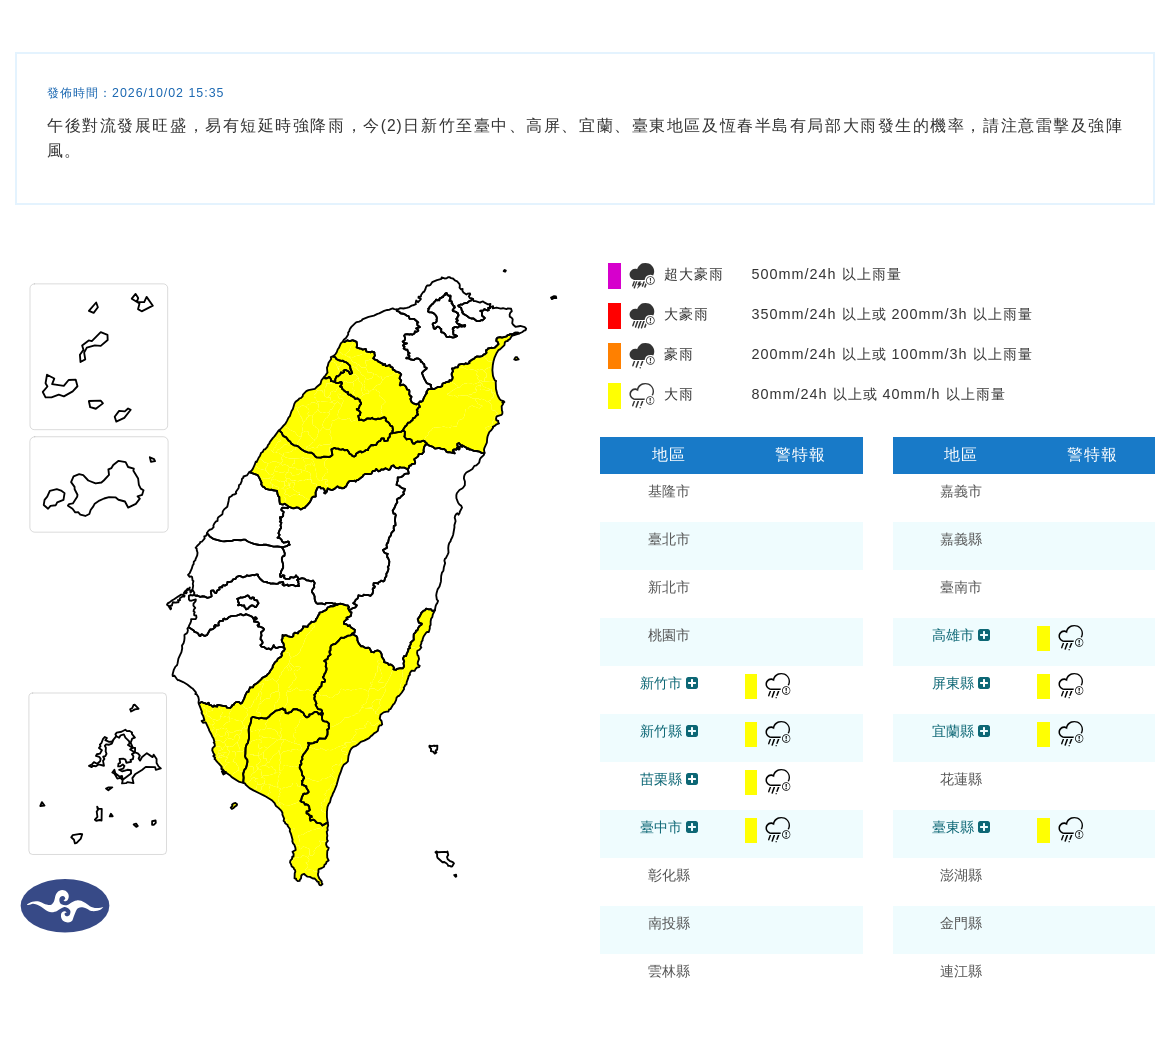
Task: Select the 新北市 table row
Action: (x=731, y=594)
